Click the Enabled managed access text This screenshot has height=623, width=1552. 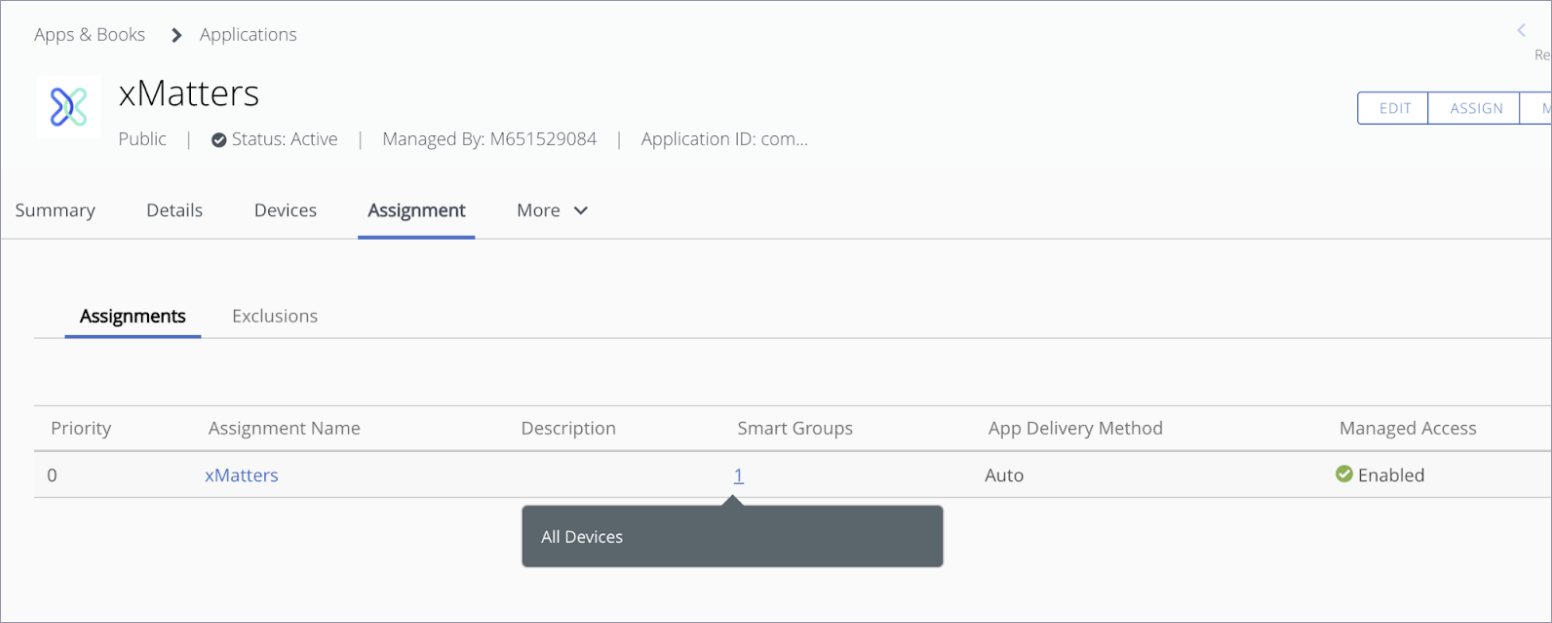(1391, 475)
